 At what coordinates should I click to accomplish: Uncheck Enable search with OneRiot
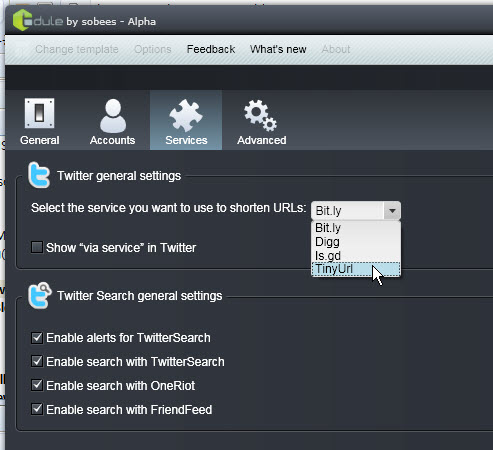click(37, 385)
